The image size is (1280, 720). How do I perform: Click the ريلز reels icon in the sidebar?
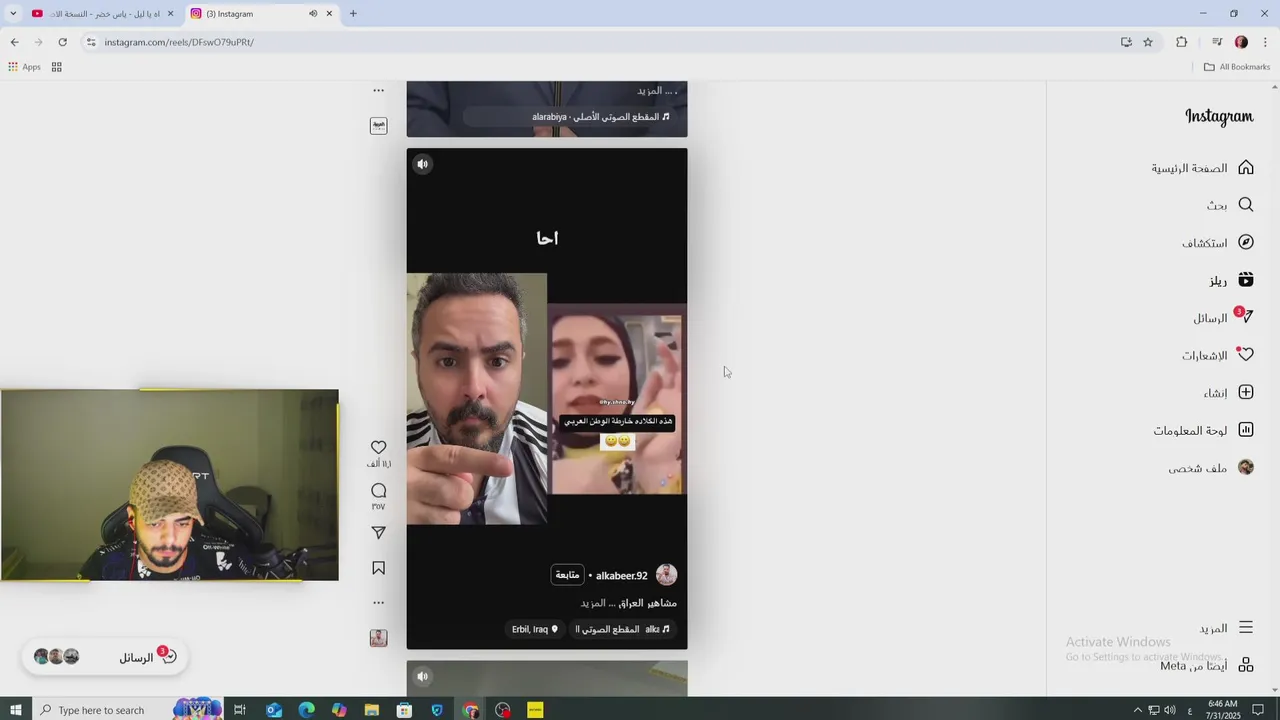point(1246,280)
